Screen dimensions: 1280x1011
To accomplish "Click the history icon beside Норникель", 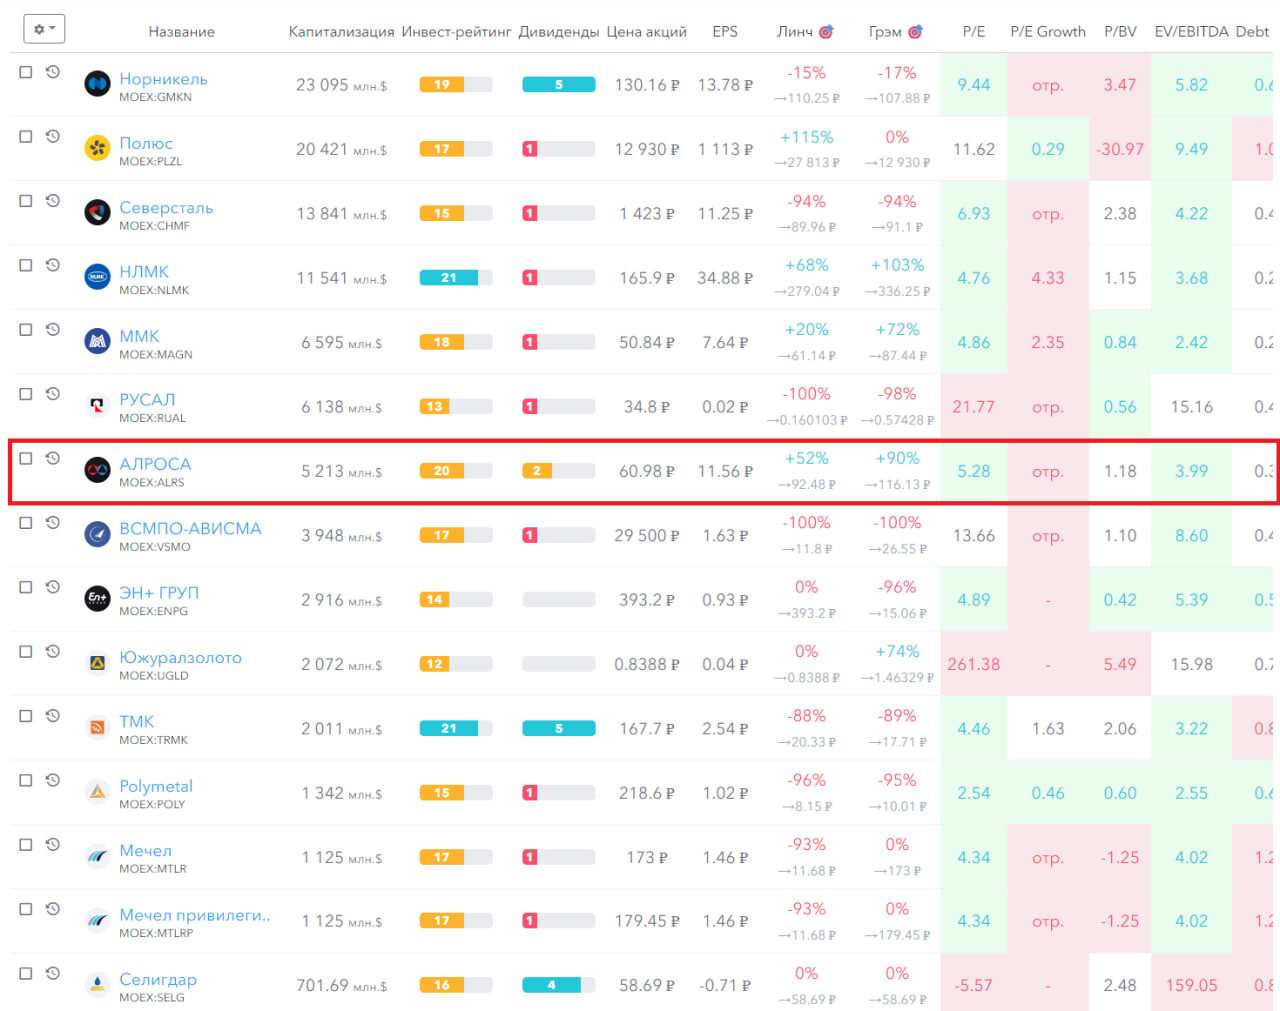I will coord(53,72).
